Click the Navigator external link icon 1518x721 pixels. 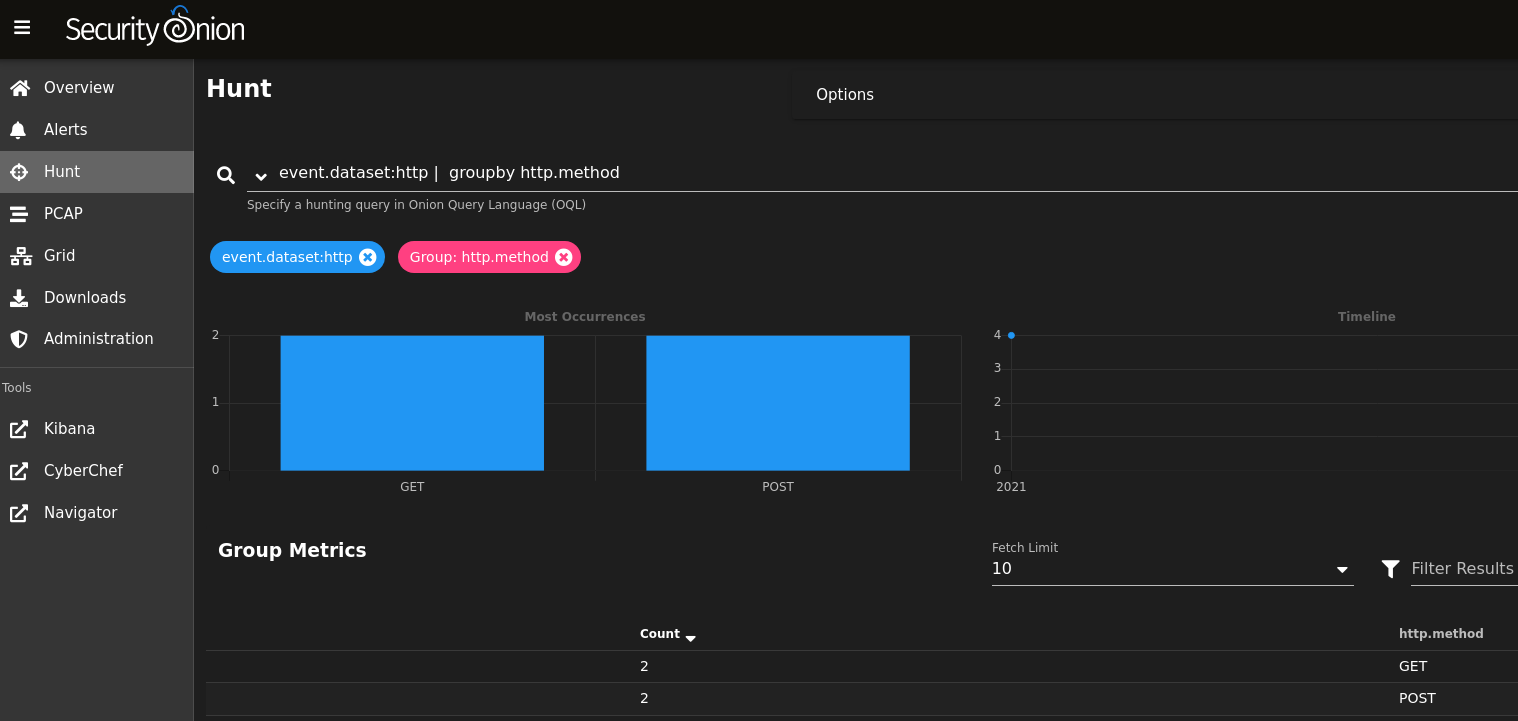pyautogui.click(x=19, y=513)
